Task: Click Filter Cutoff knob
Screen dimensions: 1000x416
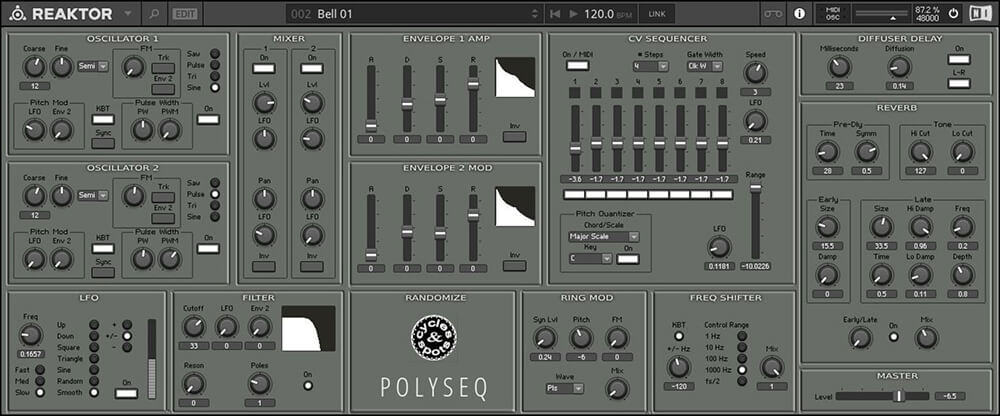Action: pyautogui.click(x=194, y=327)
